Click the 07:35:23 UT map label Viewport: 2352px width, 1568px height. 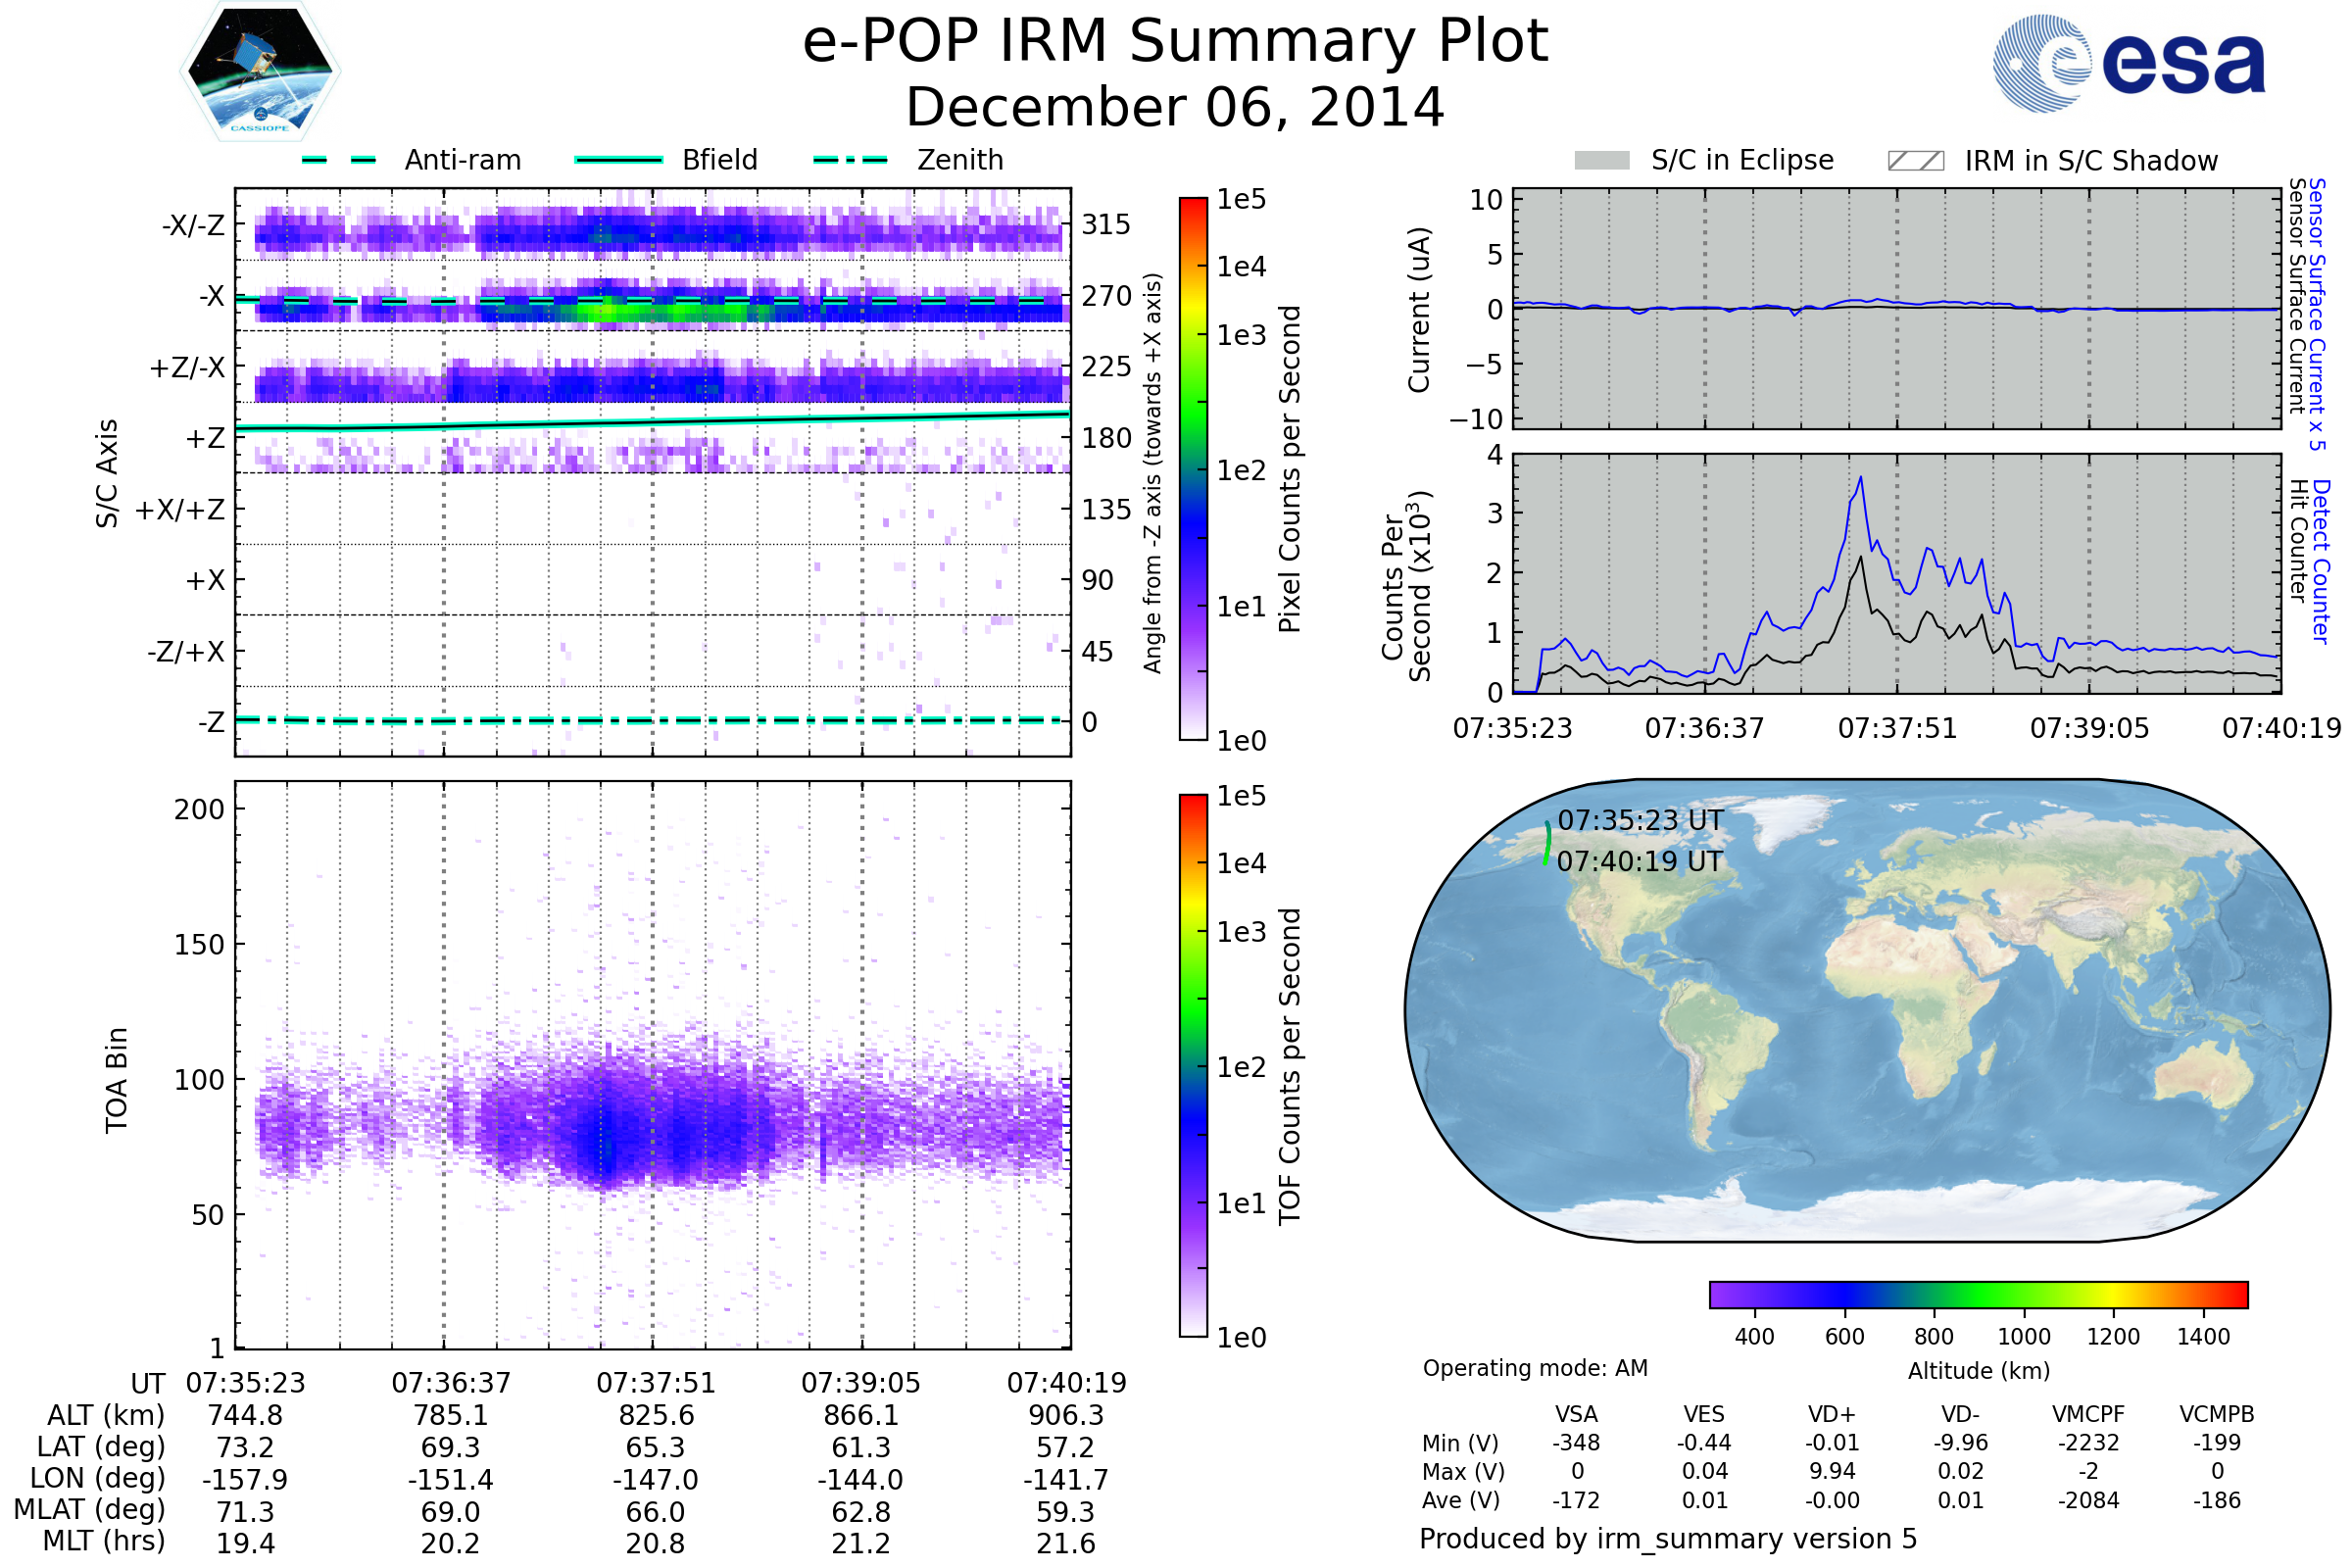click(1640, 820)
